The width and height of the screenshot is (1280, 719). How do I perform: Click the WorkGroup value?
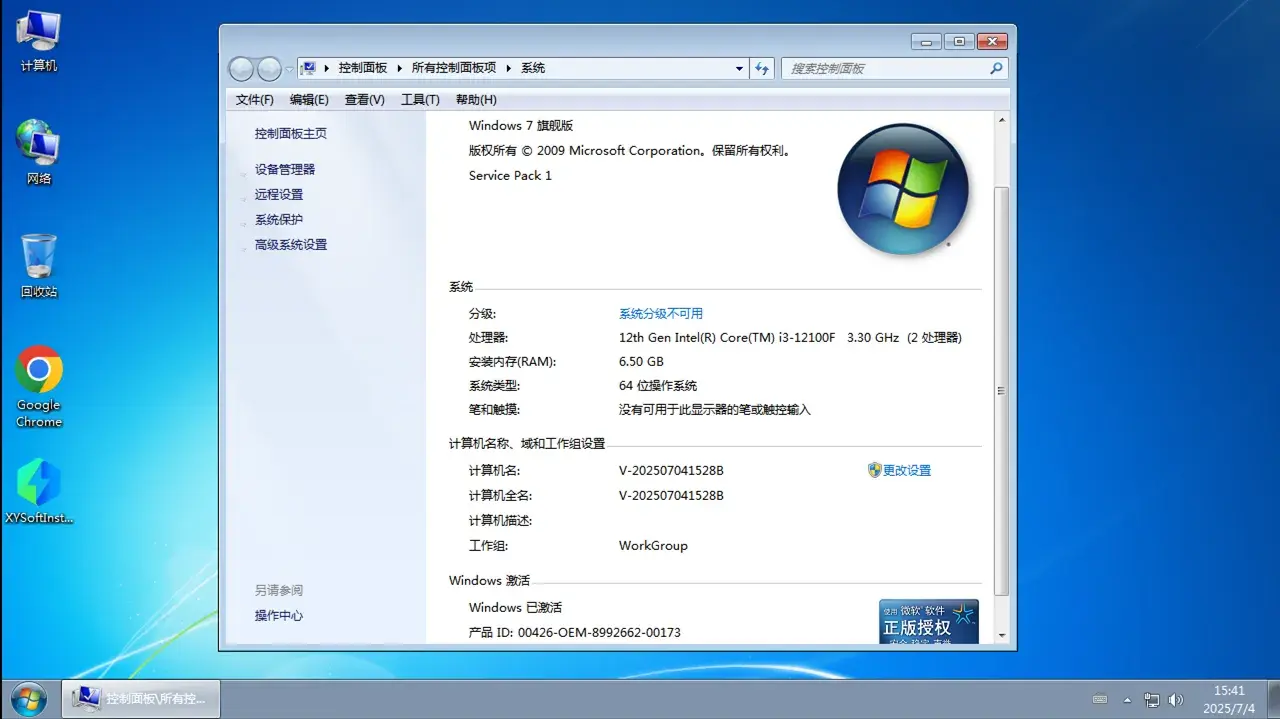click(653, 545)
